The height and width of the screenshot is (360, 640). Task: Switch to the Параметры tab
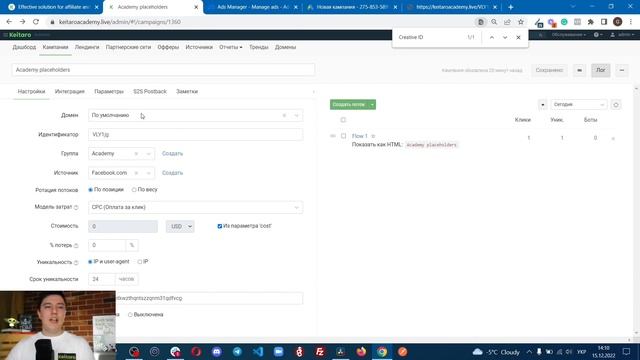(x=109, y=92)
